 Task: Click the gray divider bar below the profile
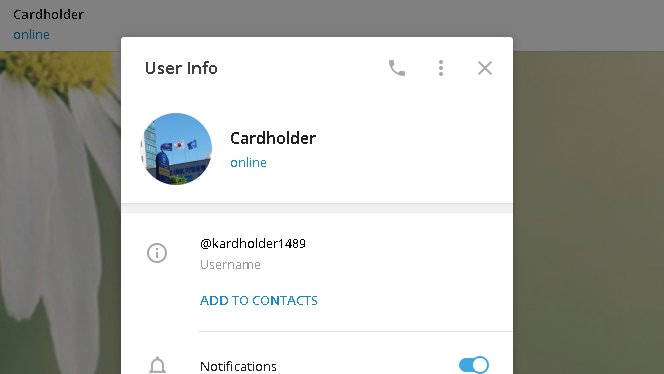(317, 208)
